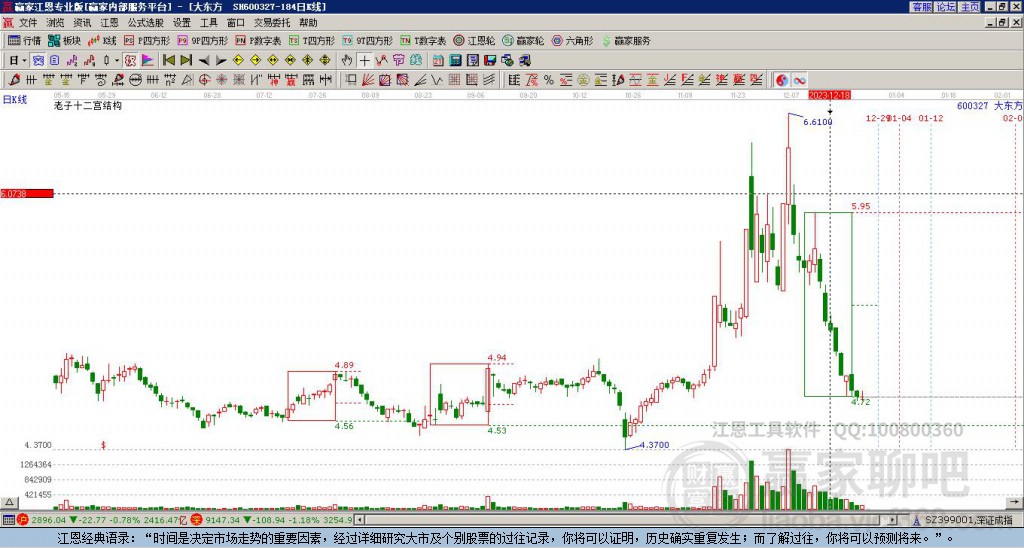Click the 主页 link in title bar
This screenshot has width=1024, height=548.
(970, 7)
